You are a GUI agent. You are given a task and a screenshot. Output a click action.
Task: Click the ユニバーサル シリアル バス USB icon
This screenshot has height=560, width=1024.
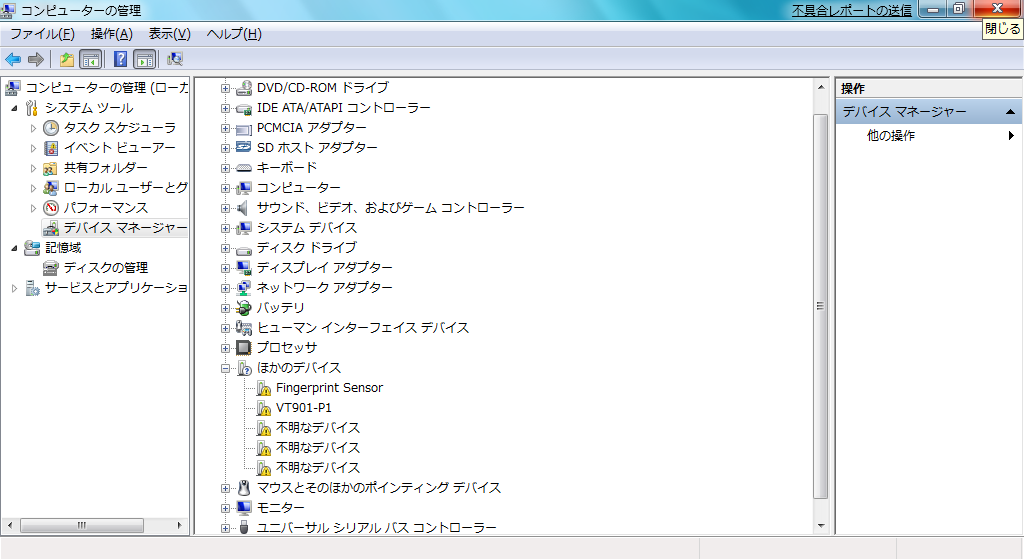click(244, 527)
